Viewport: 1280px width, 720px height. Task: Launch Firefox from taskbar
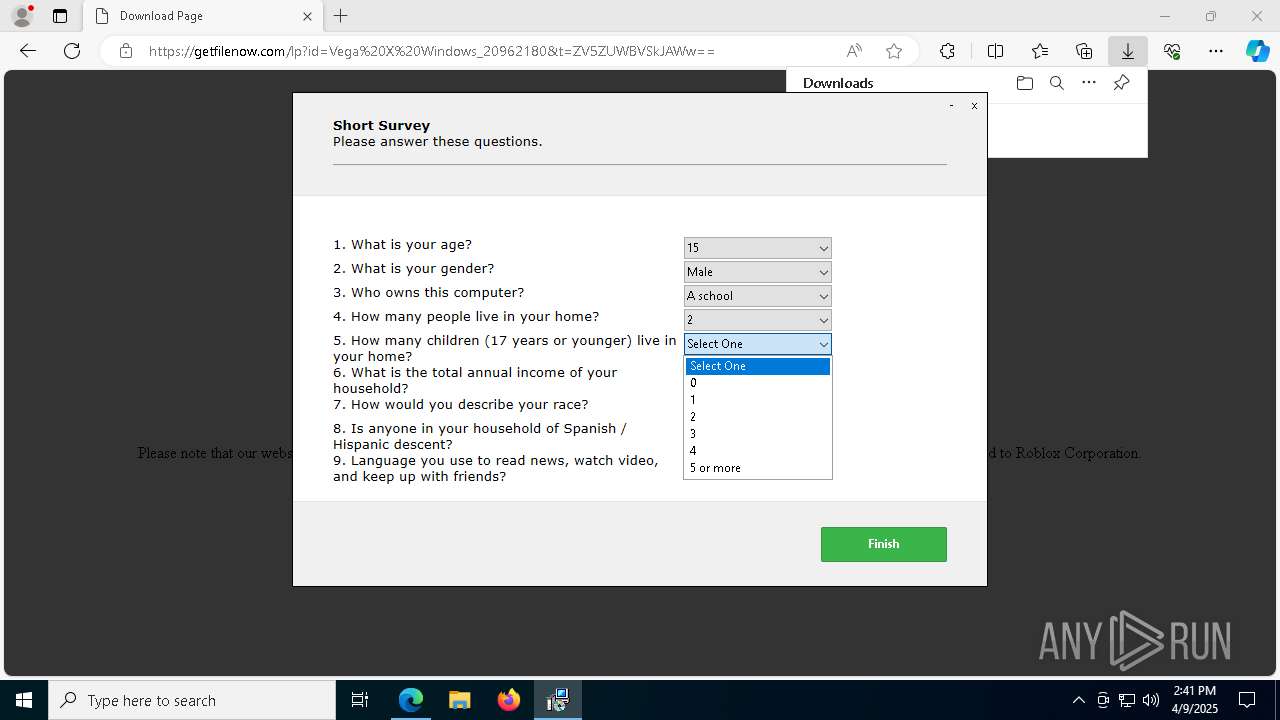(x=509, y=700)
